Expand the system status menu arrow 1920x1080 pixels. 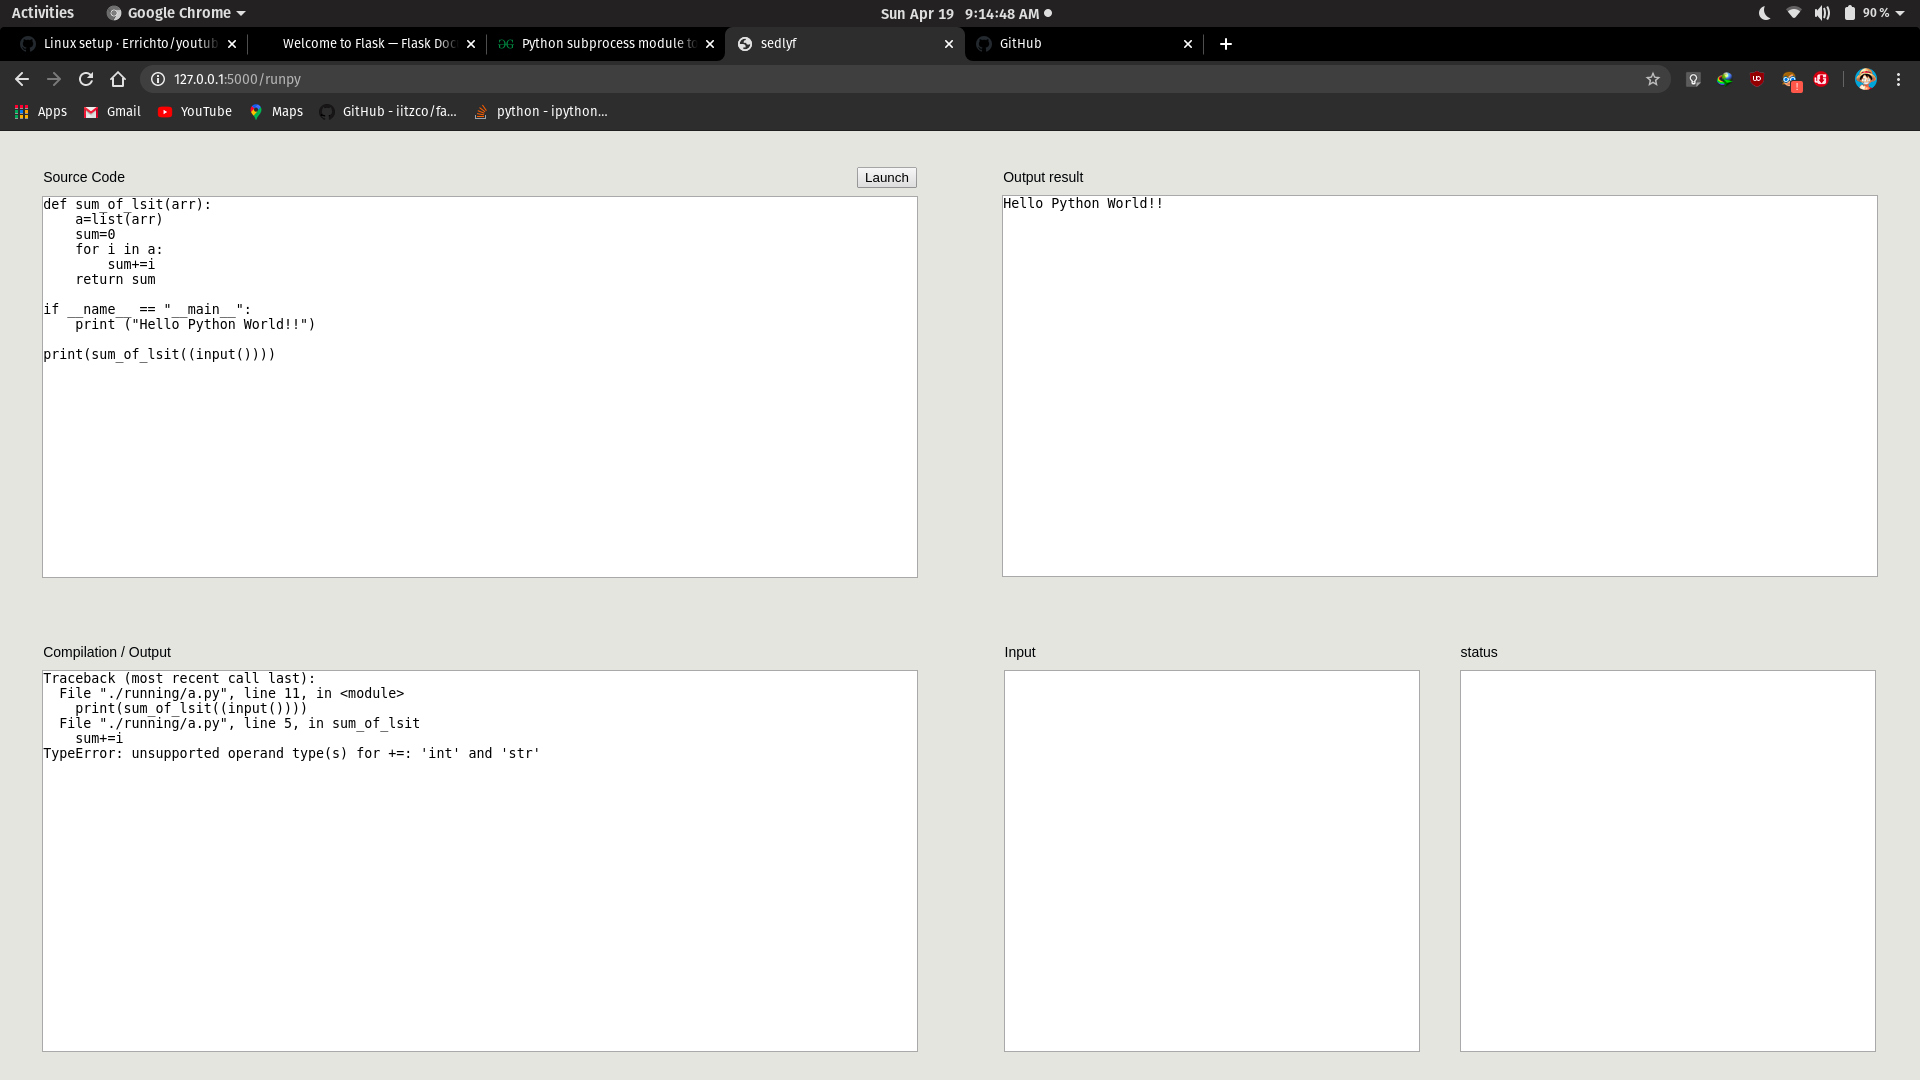1900,13
